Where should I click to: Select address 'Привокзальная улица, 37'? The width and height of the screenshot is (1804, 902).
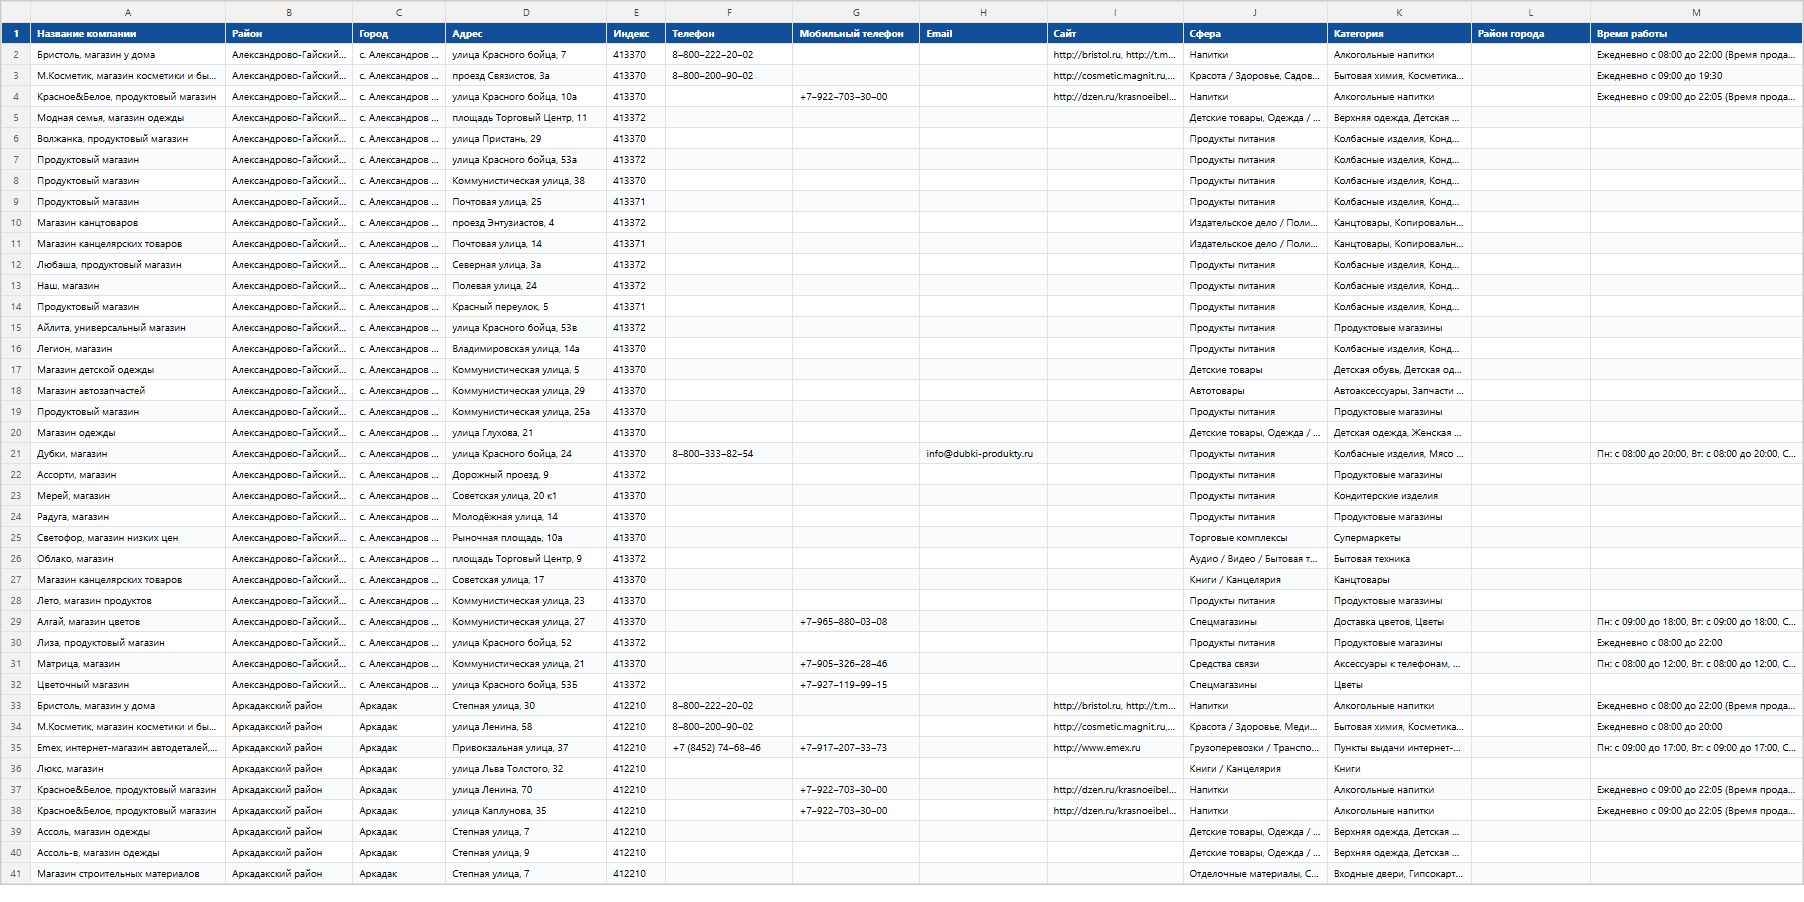coord(526,748)
